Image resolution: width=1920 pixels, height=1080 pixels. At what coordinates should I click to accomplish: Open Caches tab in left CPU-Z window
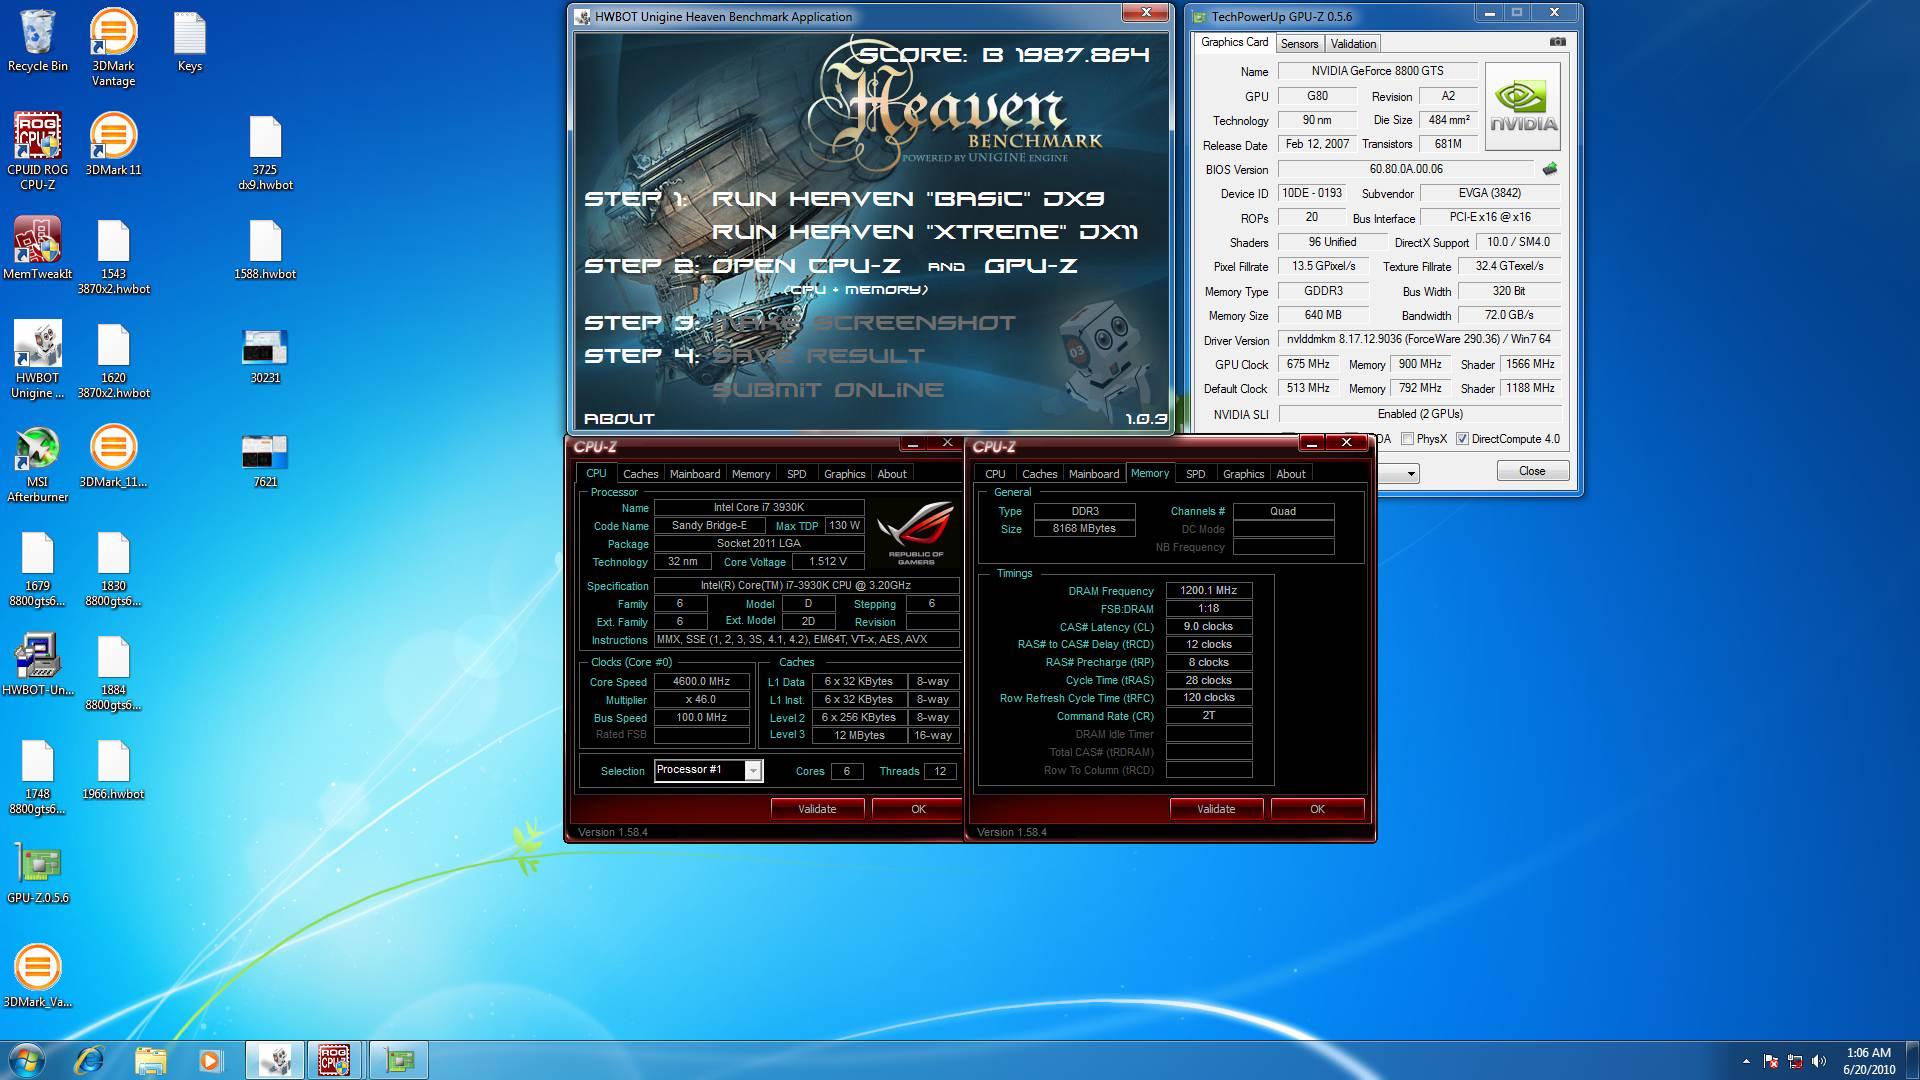640,474
